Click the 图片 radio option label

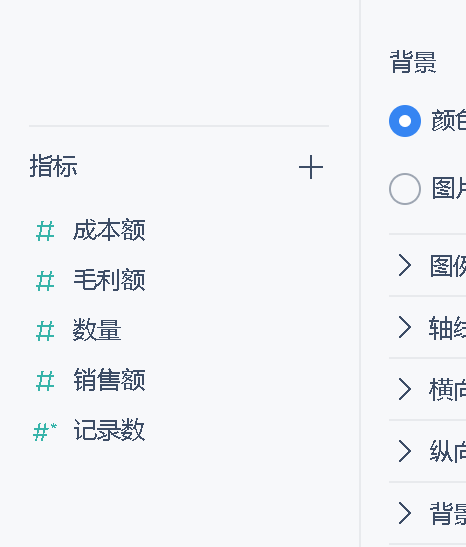click(449, 188)
